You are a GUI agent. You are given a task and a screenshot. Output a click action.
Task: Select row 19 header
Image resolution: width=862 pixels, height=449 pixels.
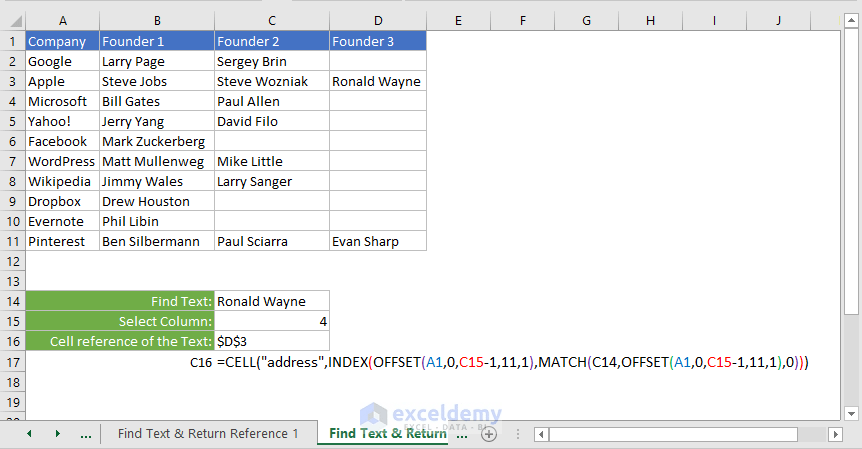(x=13, y=402)
